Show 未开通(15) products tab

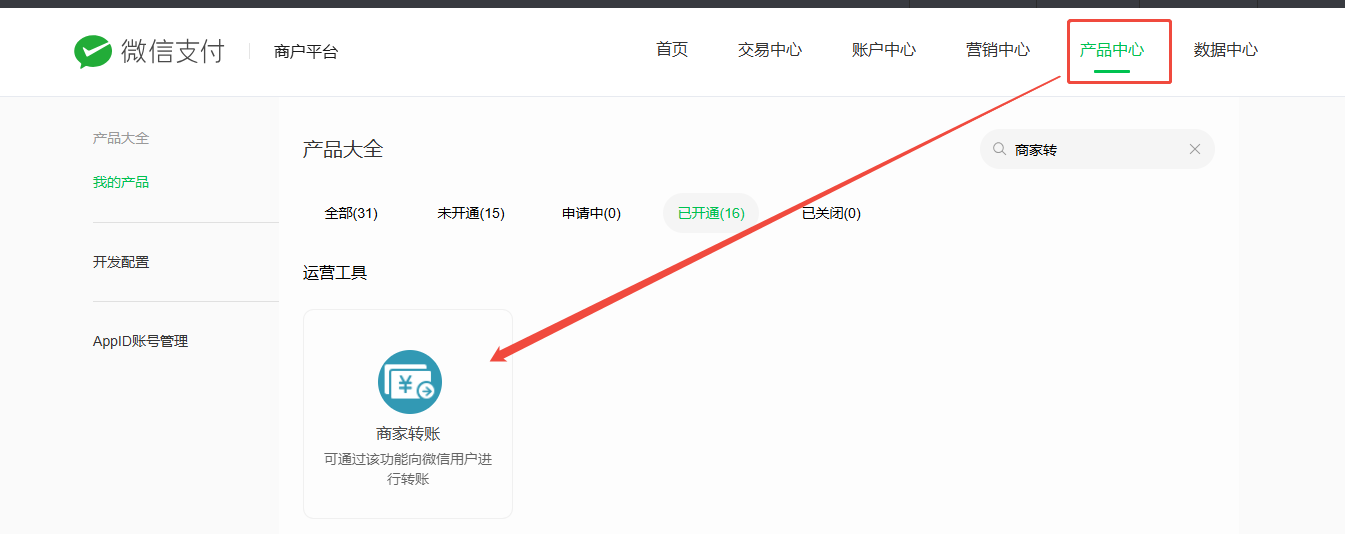[470, 213]
